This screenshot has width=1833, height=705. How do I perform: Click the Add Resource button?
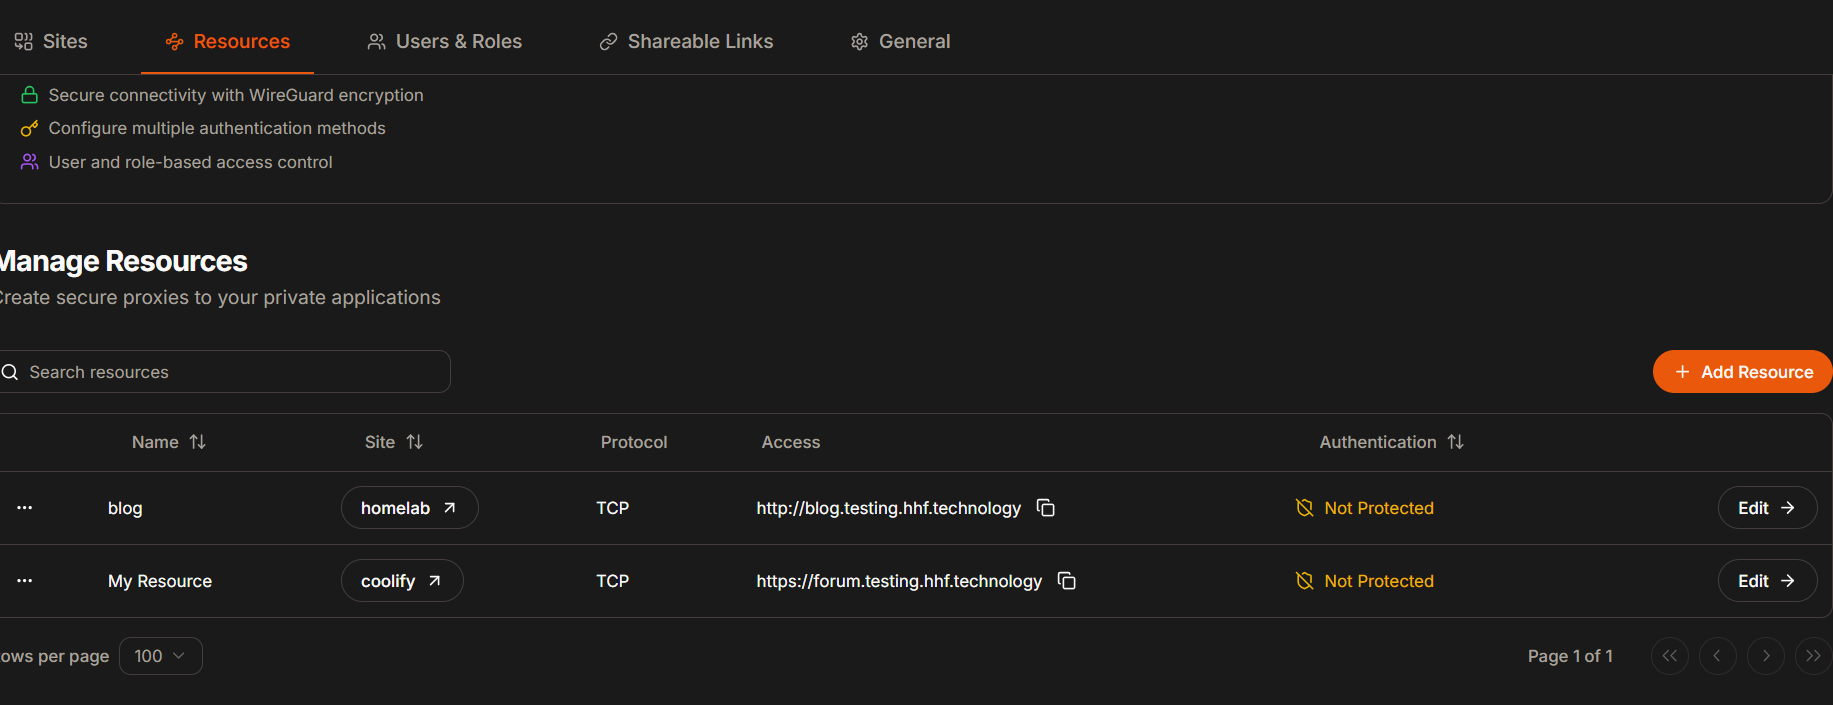click(x=1743, y=372)
